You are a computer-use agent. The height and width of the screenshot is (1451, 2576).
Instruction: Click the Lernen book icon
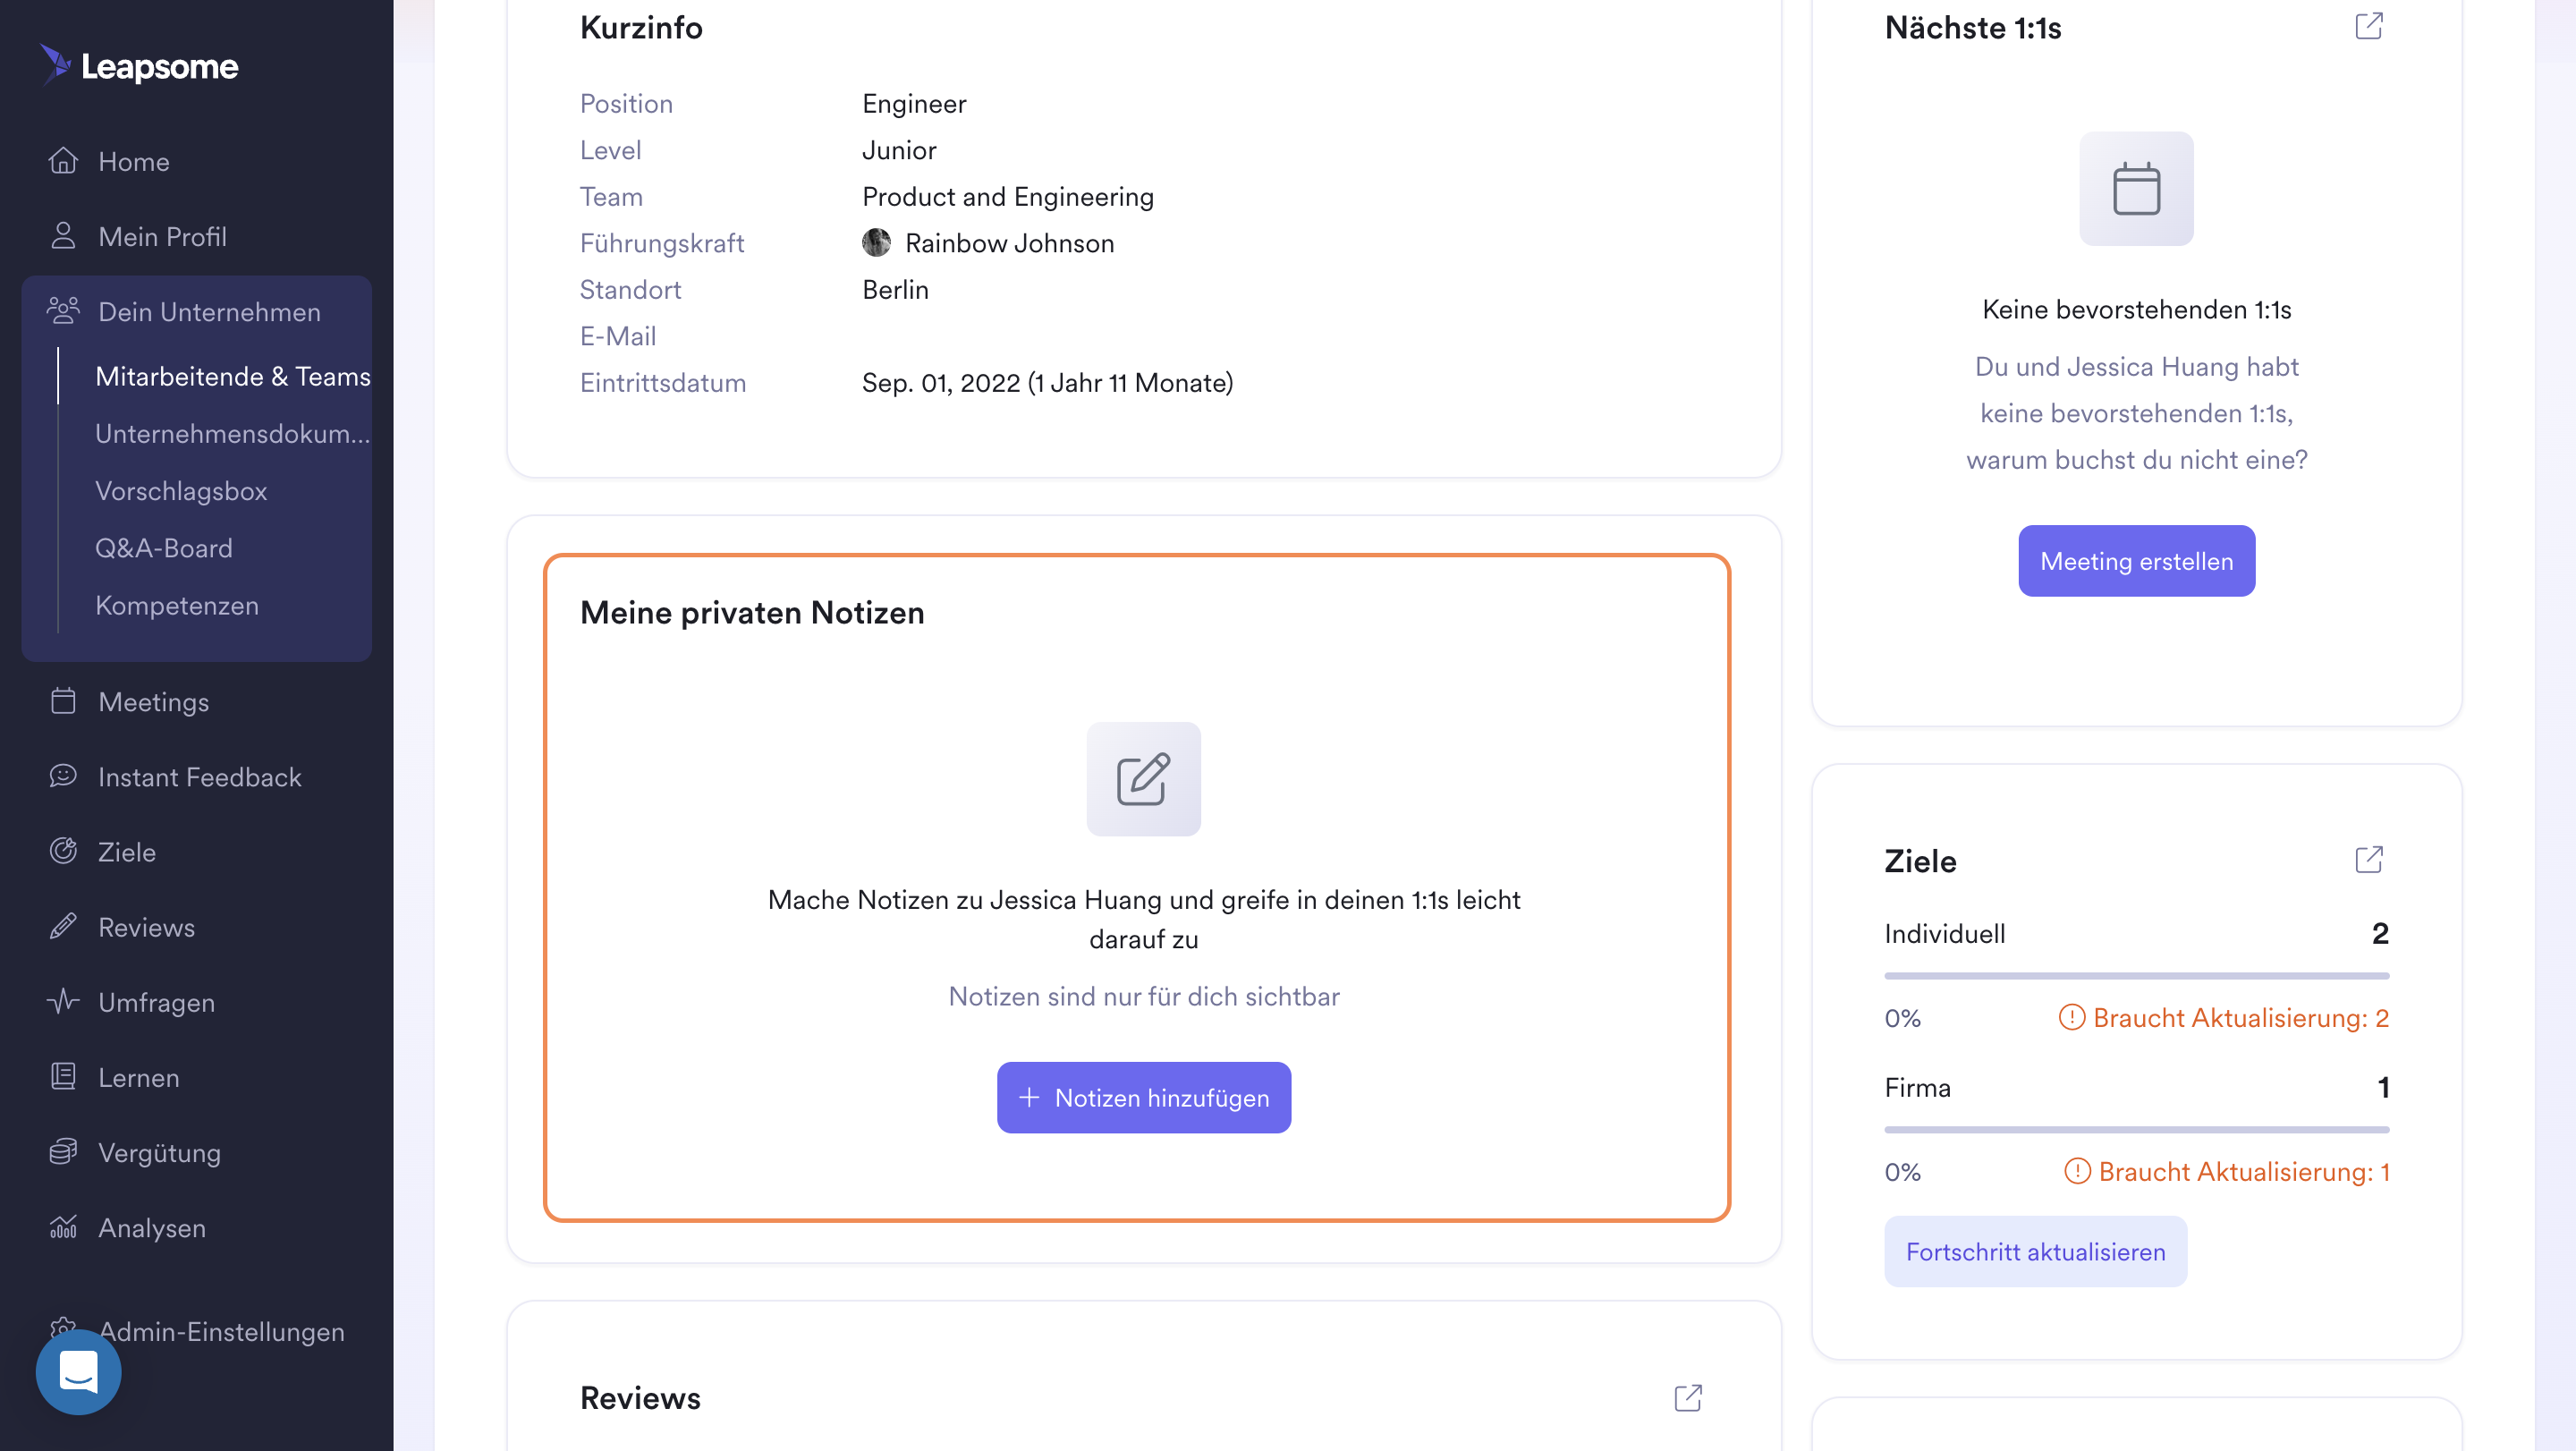63,1076
